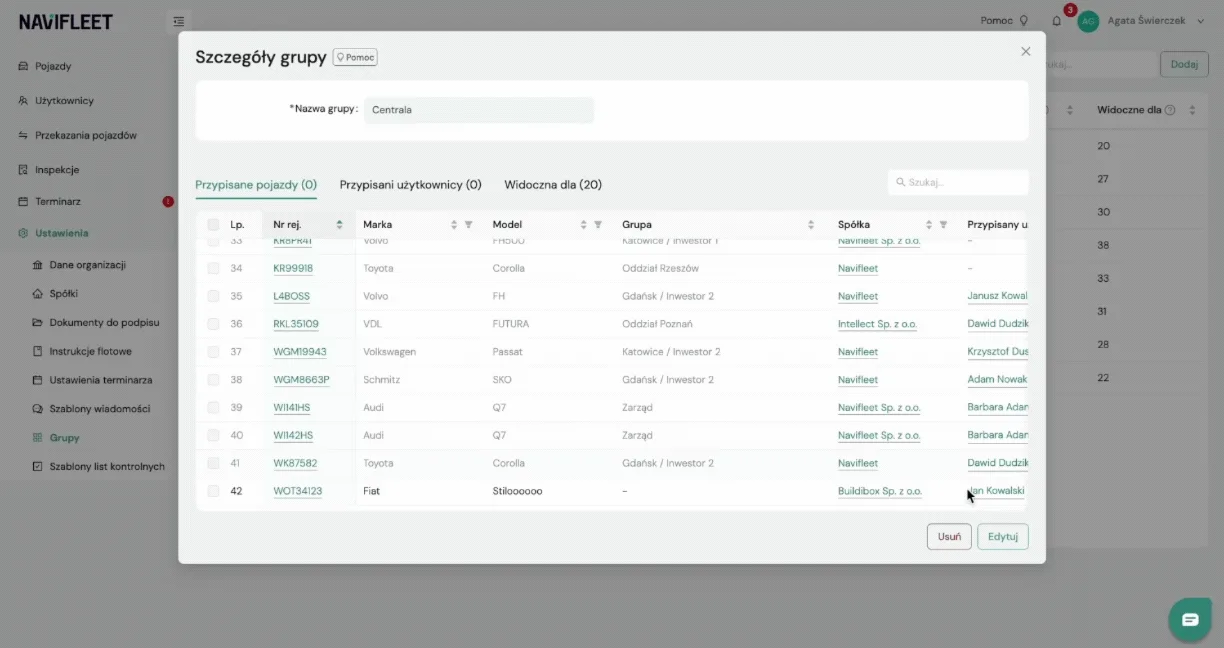1224x648 pixels.
Task: Switch to Przypisani użytkownicy (0) tab
Action: [411, 185]
